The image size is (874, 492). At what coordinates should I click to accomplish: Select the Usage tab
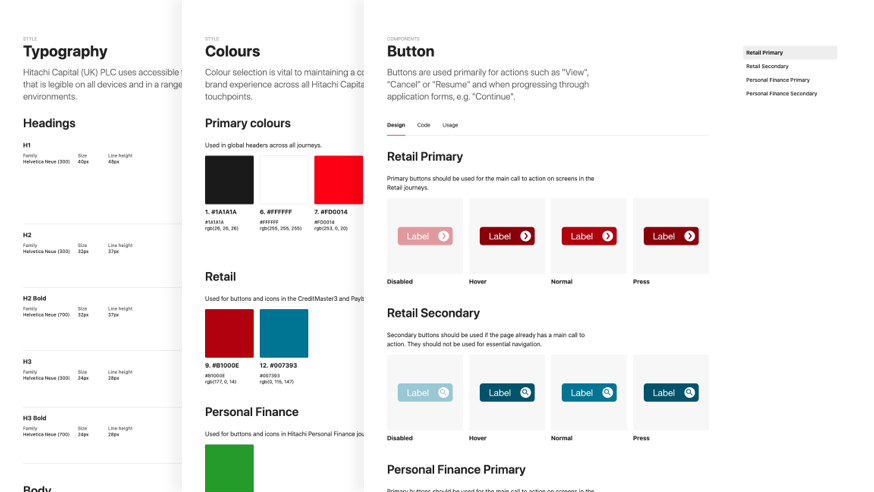450,125
